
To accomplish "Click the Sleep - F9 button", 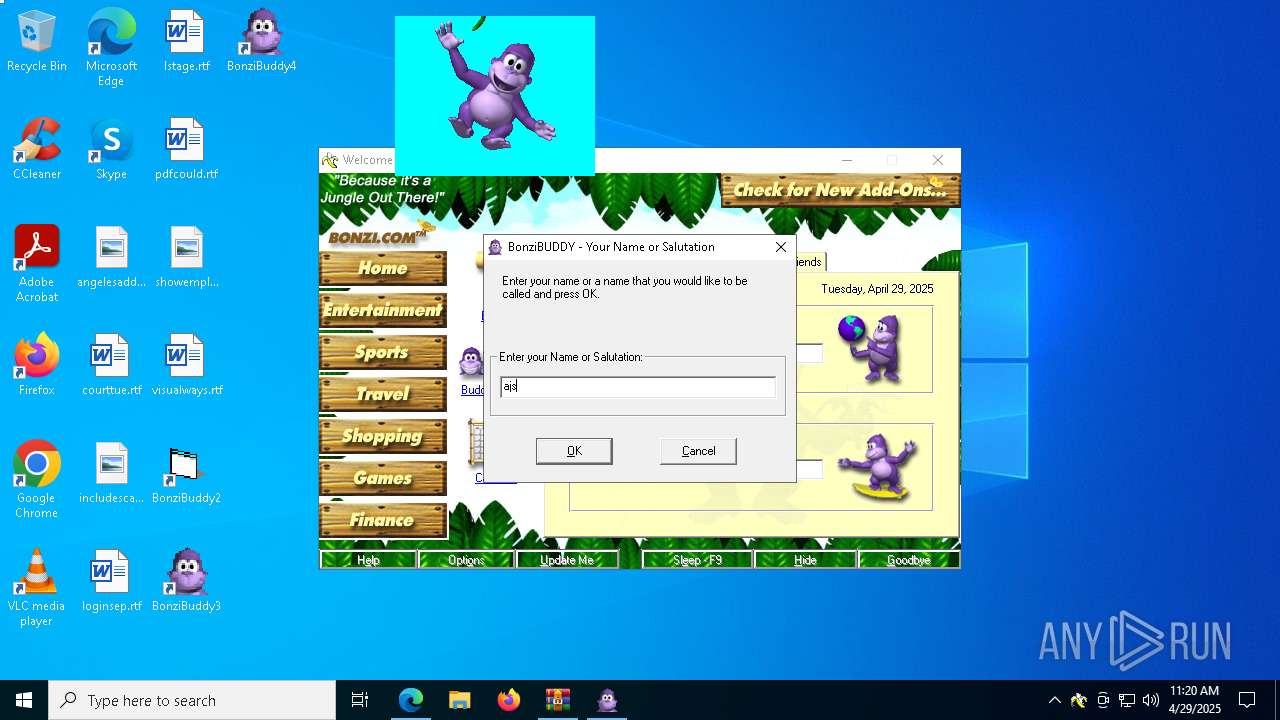I will click(x=697, y=560).
